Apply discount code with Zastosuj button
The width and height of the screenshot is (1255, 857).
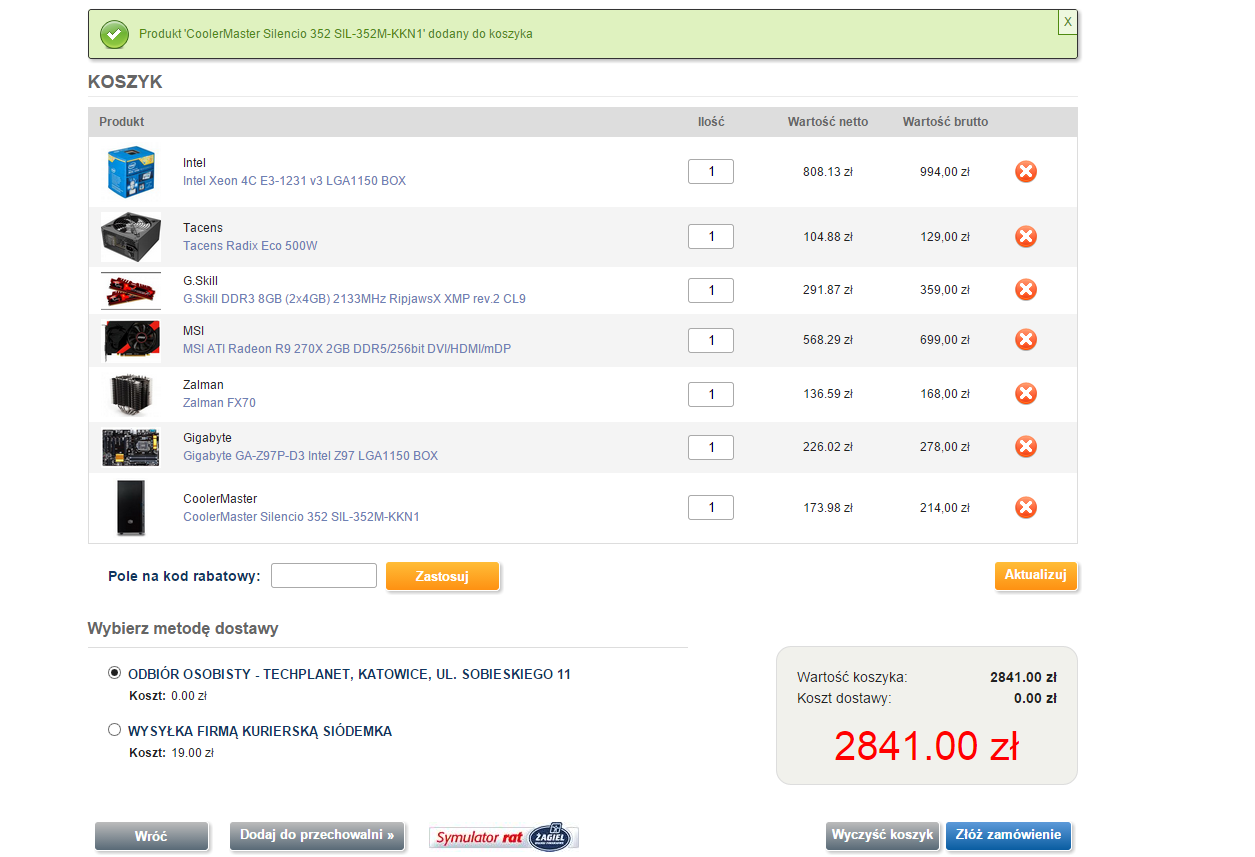pyautogui.click(x=442, y=576)
